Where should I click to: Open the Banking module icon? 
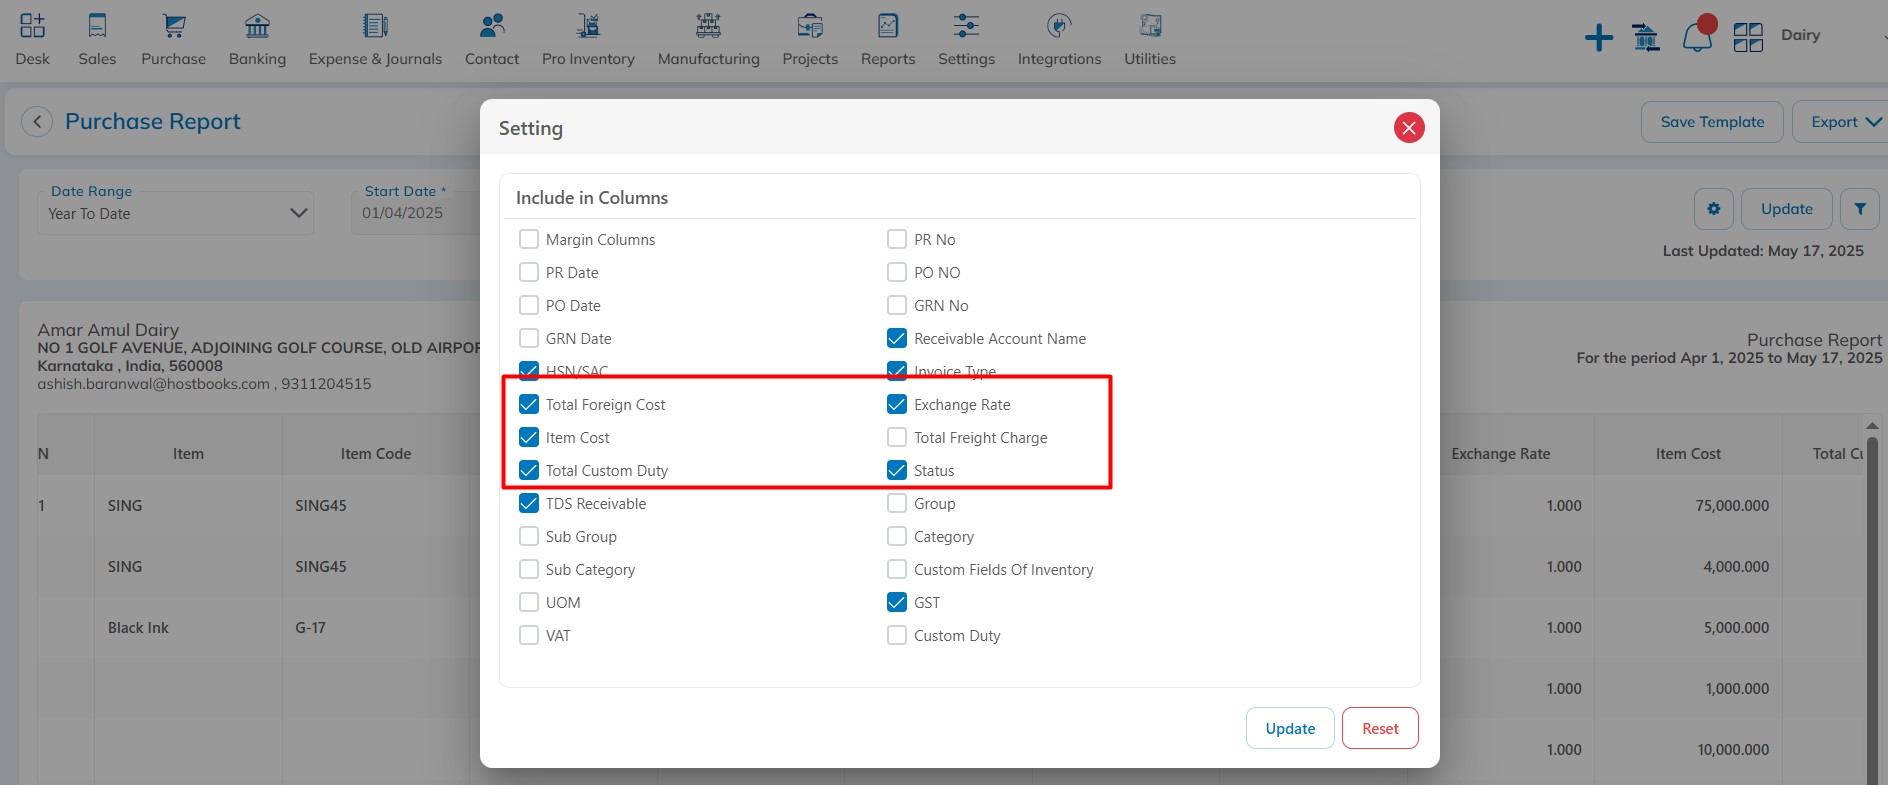[x=257, y=25]
